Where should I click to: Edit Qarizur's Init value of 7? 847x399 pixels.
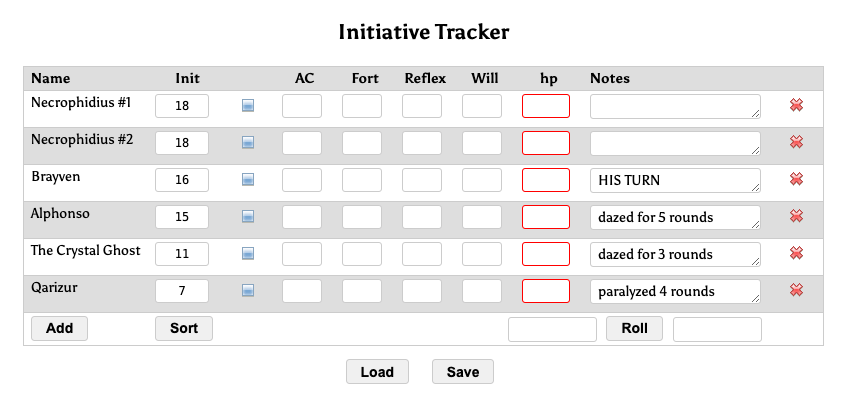pos(182,291)
